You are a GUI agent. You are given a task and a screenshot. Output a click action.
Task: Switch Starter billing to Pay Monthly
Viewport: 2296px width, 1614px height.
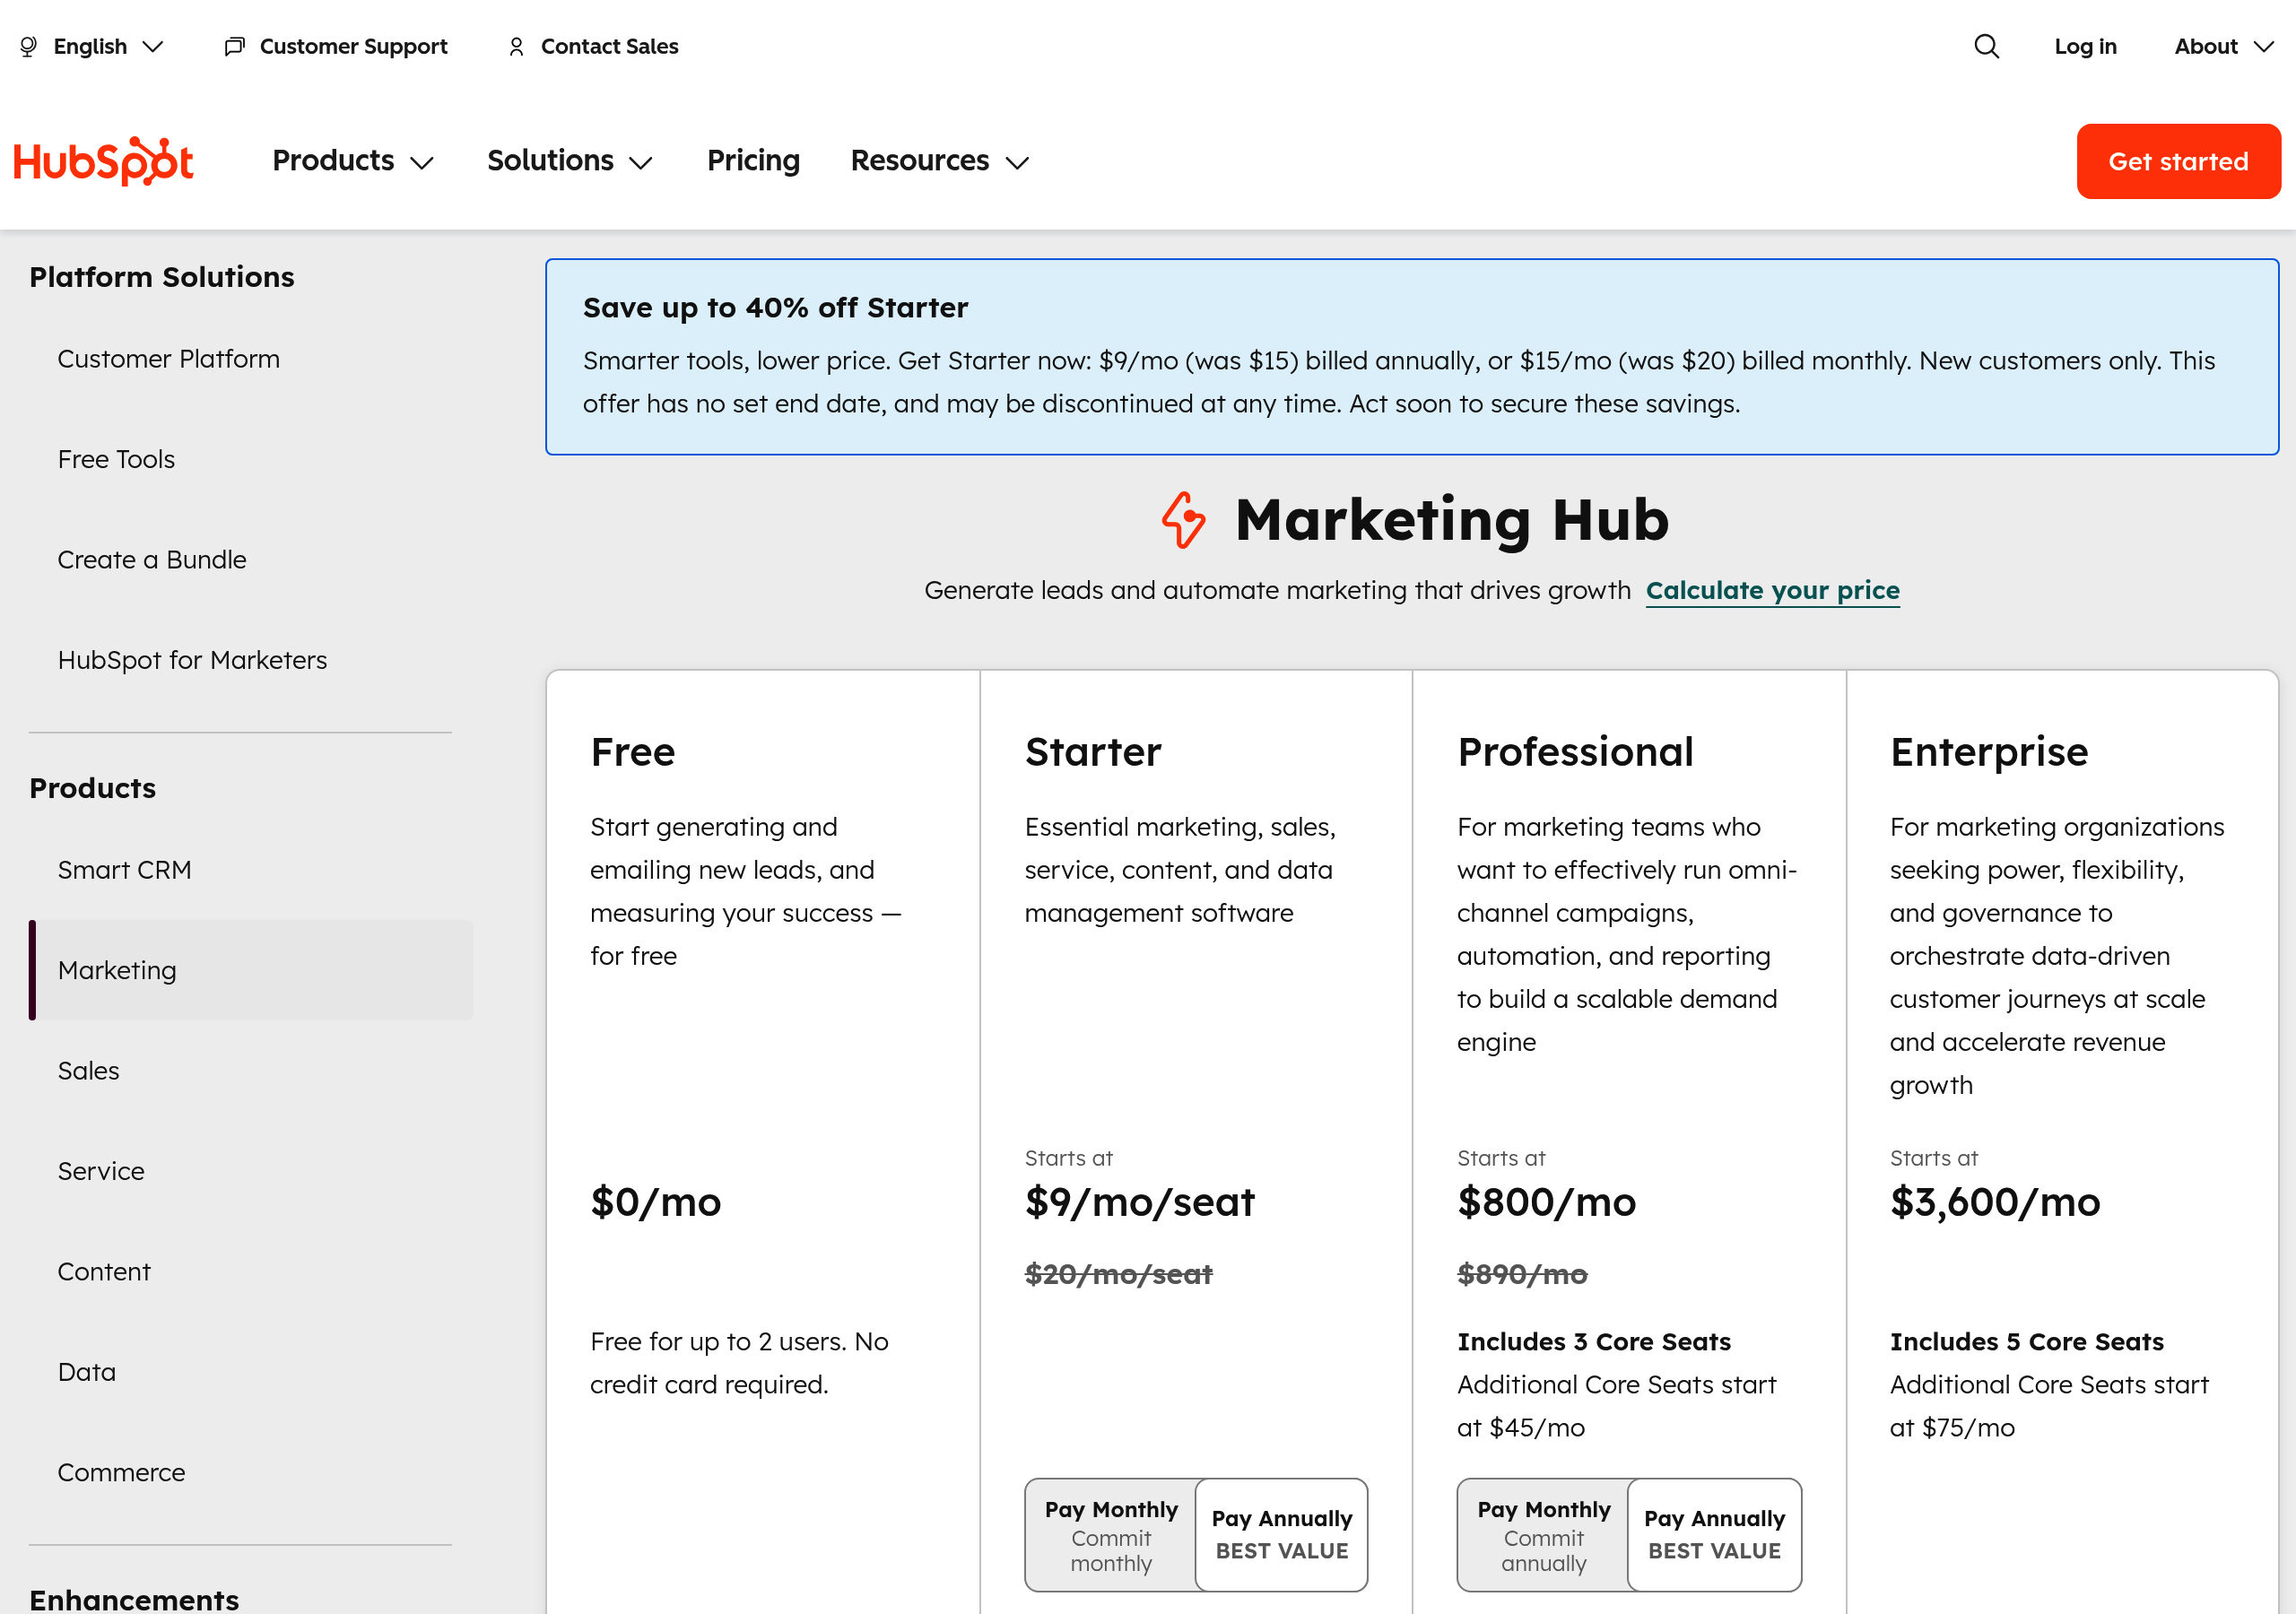pyautogui.click(x=1110, y=1534)
